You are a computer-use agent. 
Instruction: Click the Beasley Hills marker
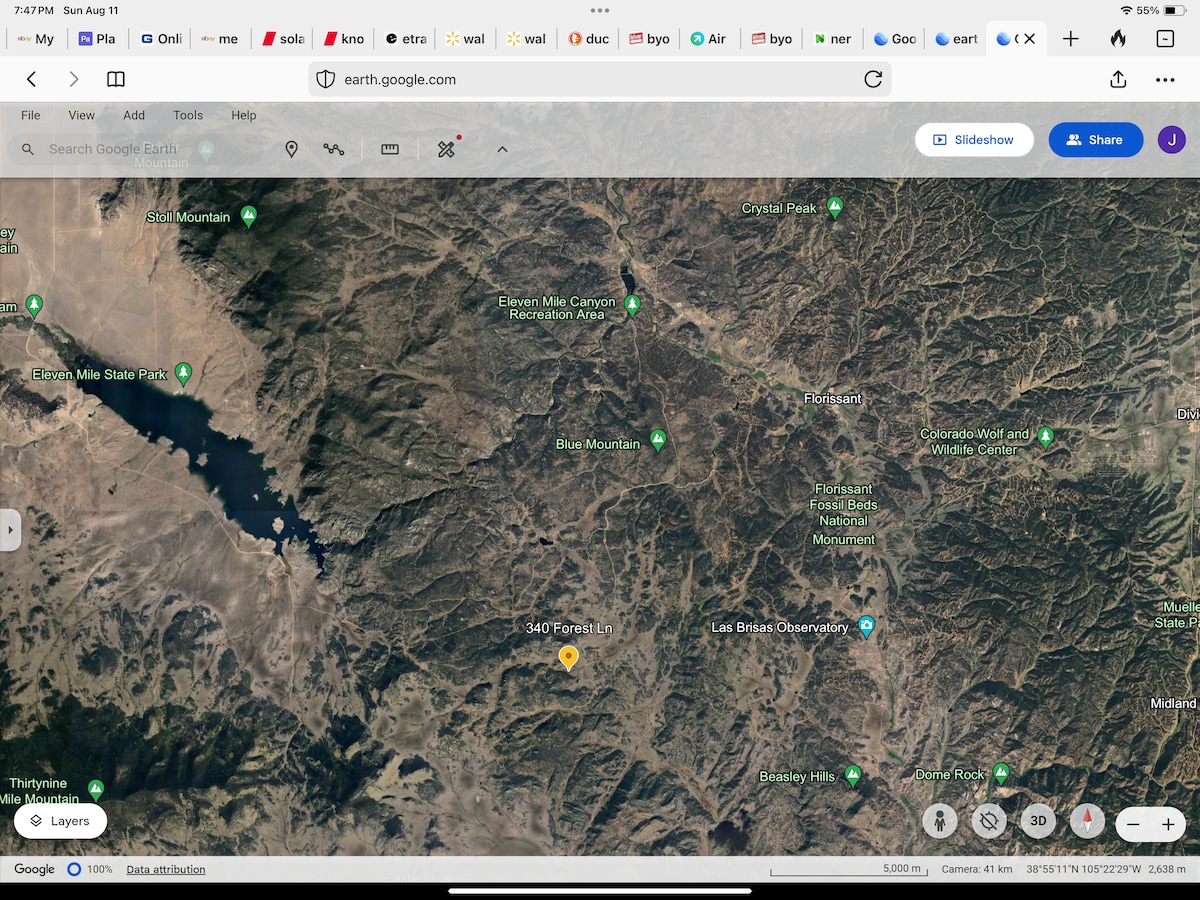point(853,775)
